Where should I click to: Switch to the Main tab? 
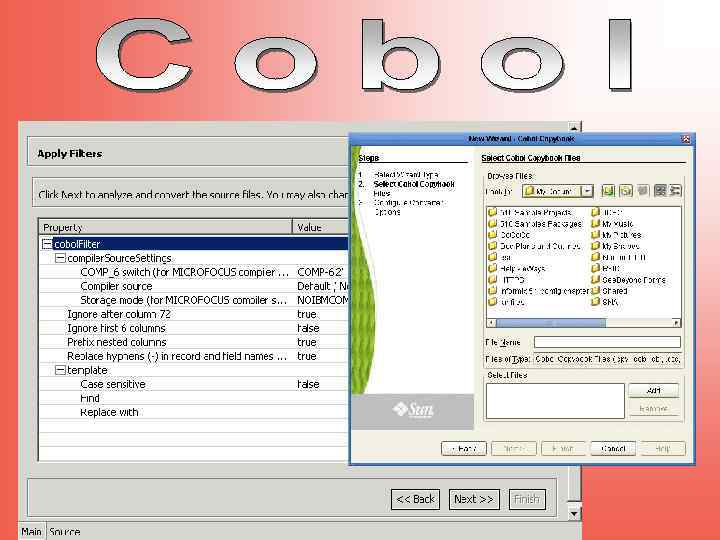coord(31,532)
